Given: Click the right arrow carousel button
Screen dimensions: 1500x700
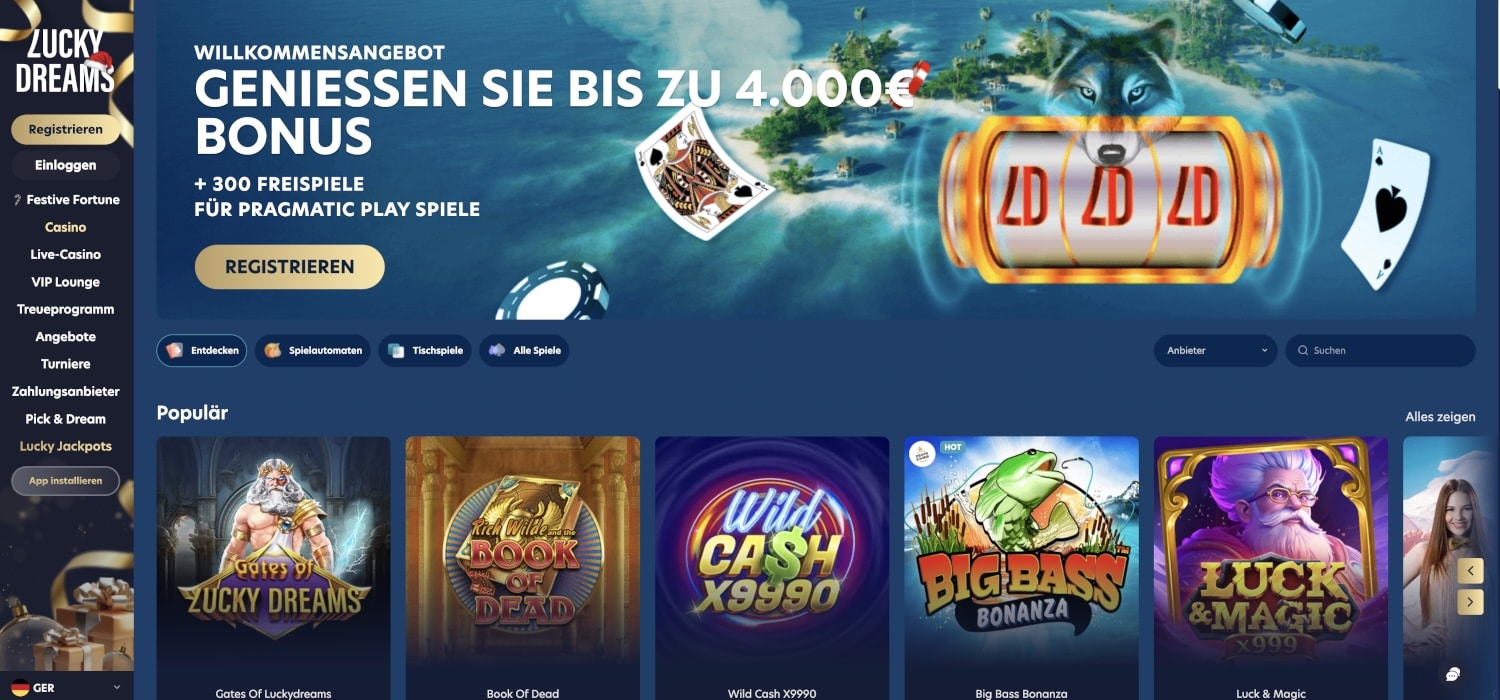Looking at the screenshot, I should [x=1470, y=602].
